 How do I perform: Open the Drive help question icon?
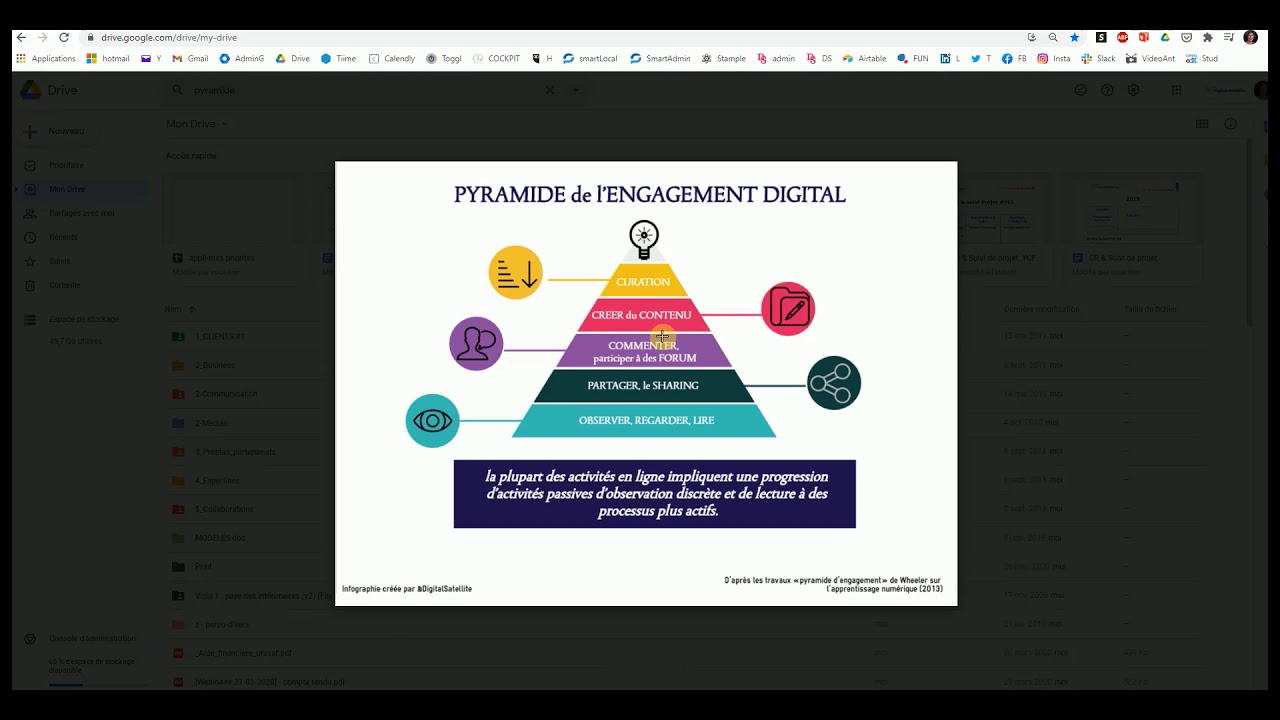pyautogui.click(x=1107, y=90)
